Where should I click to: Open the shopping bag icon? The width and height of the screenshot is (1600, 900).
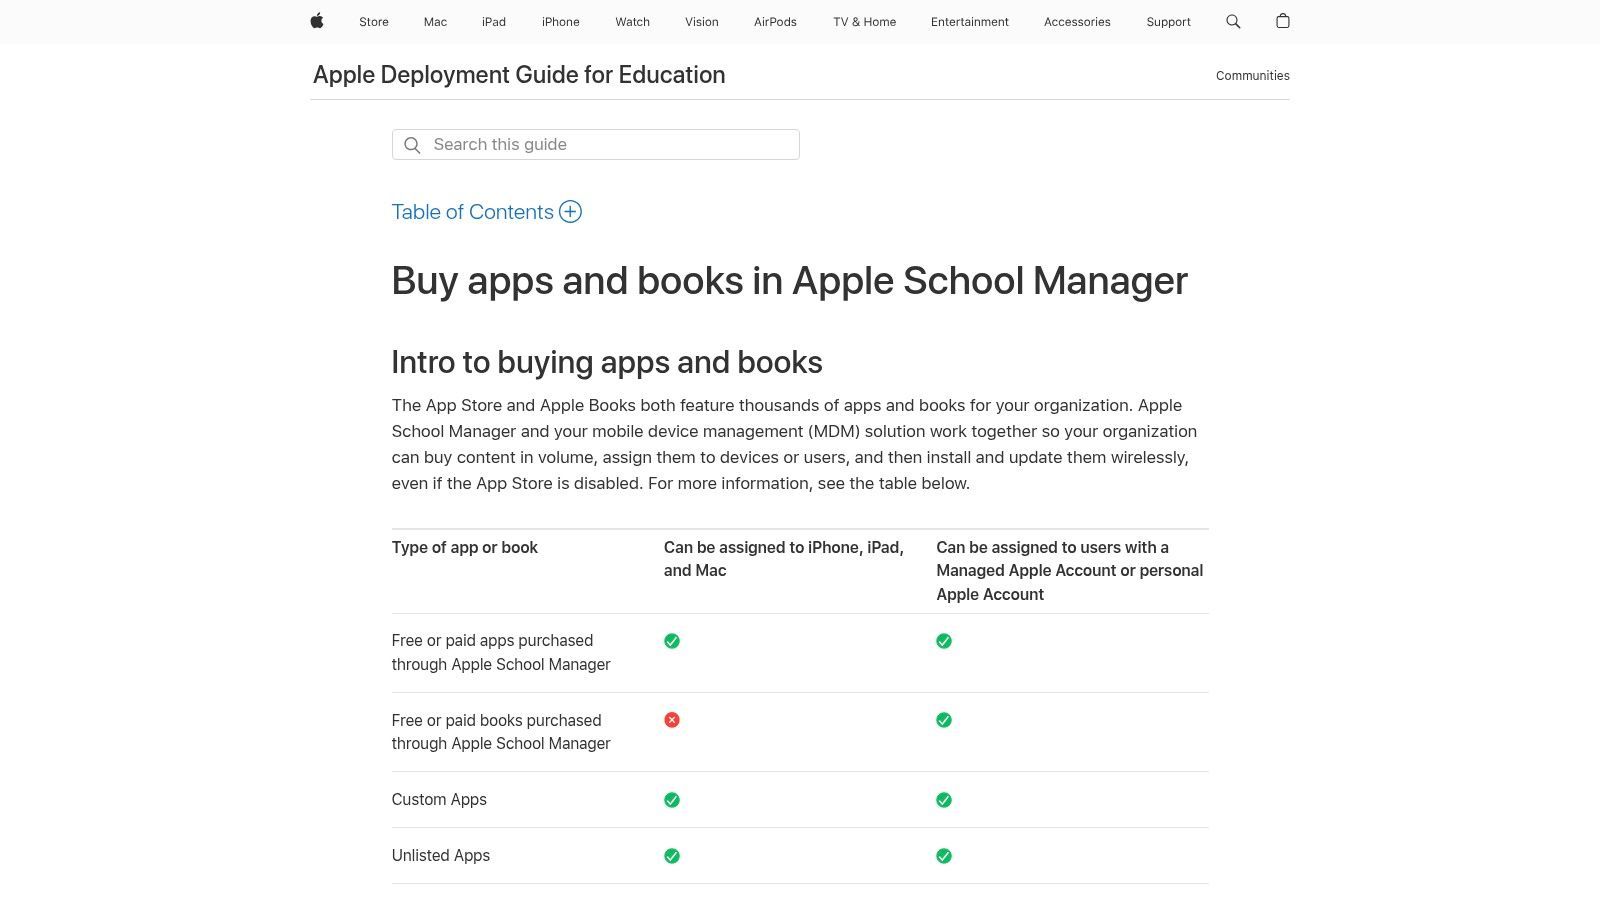point(1282,21)
